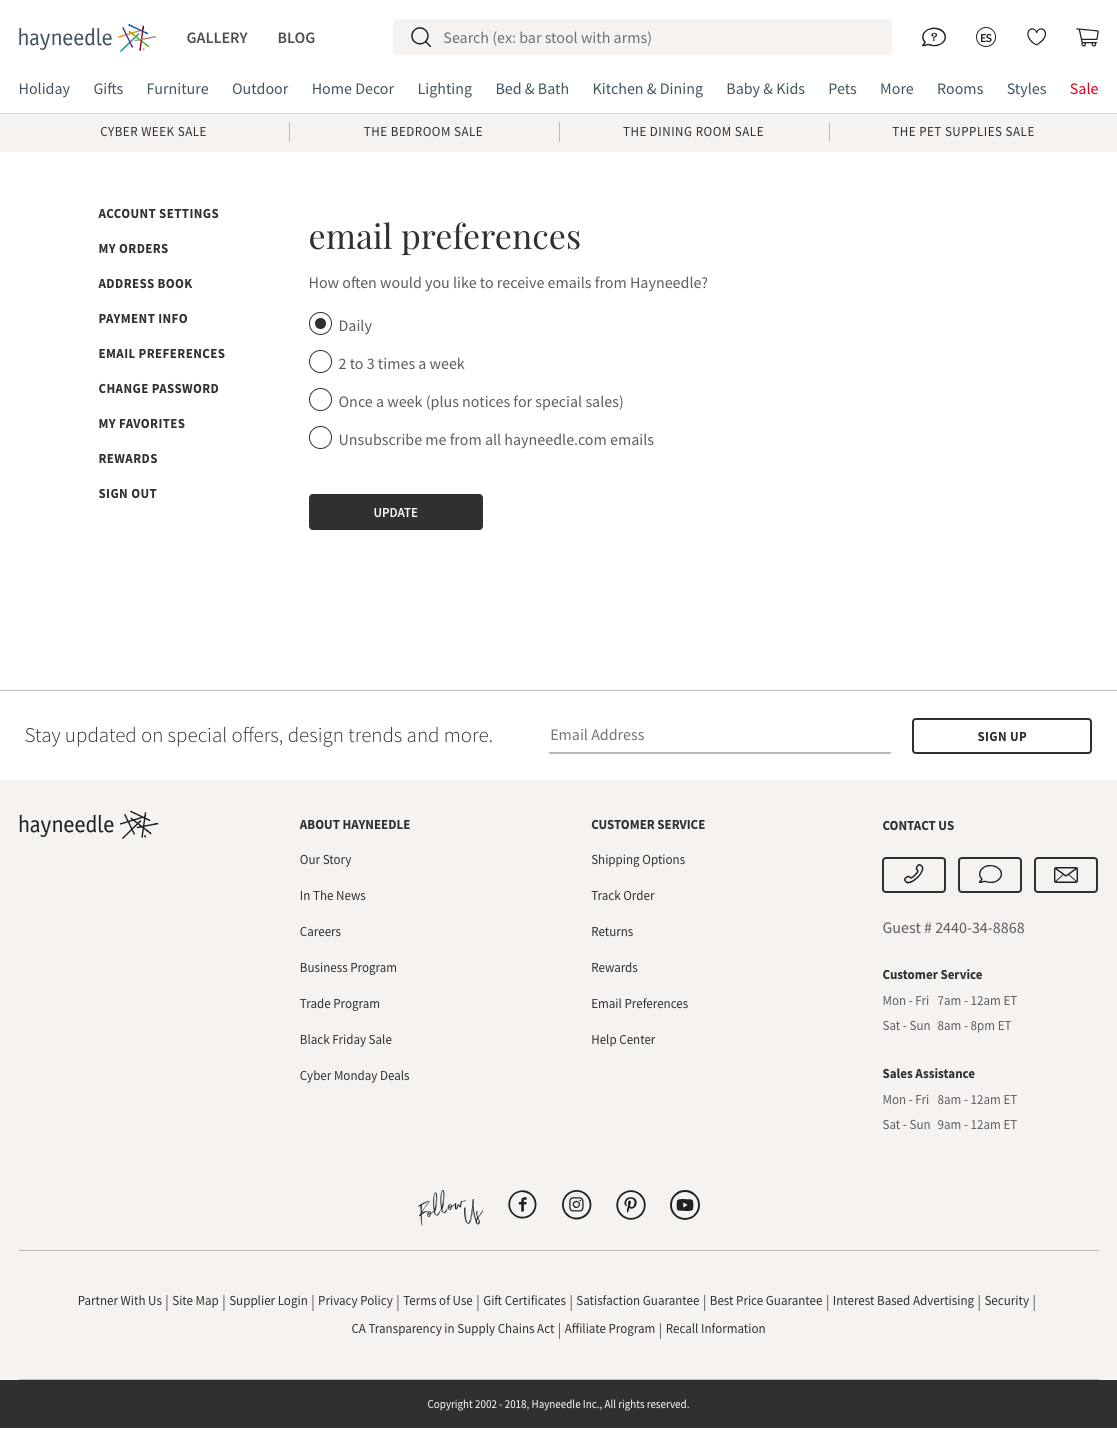Screen dimensions: 1117x1432
Task: Open the Pinterest social icon
Action: click(631, 1205)
